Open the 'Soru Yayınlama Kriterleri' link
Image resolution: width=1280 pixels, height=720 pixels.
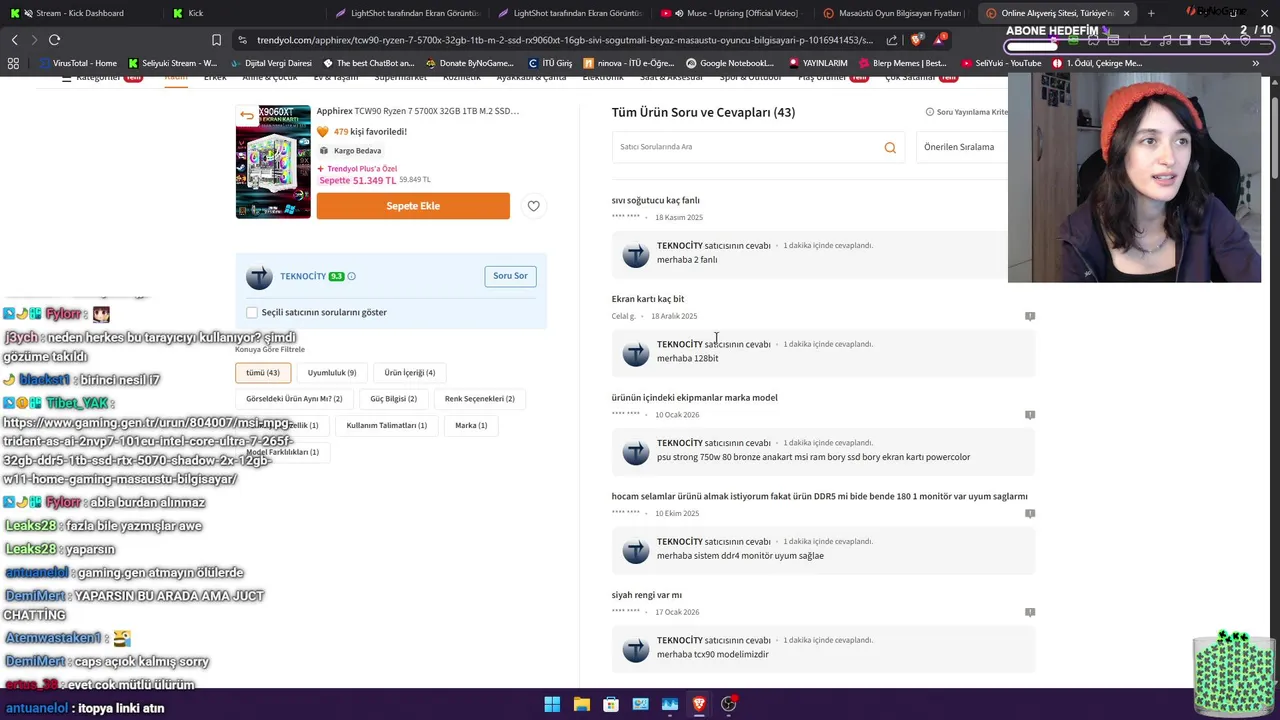pyautogui.click(x=972, y=112)
